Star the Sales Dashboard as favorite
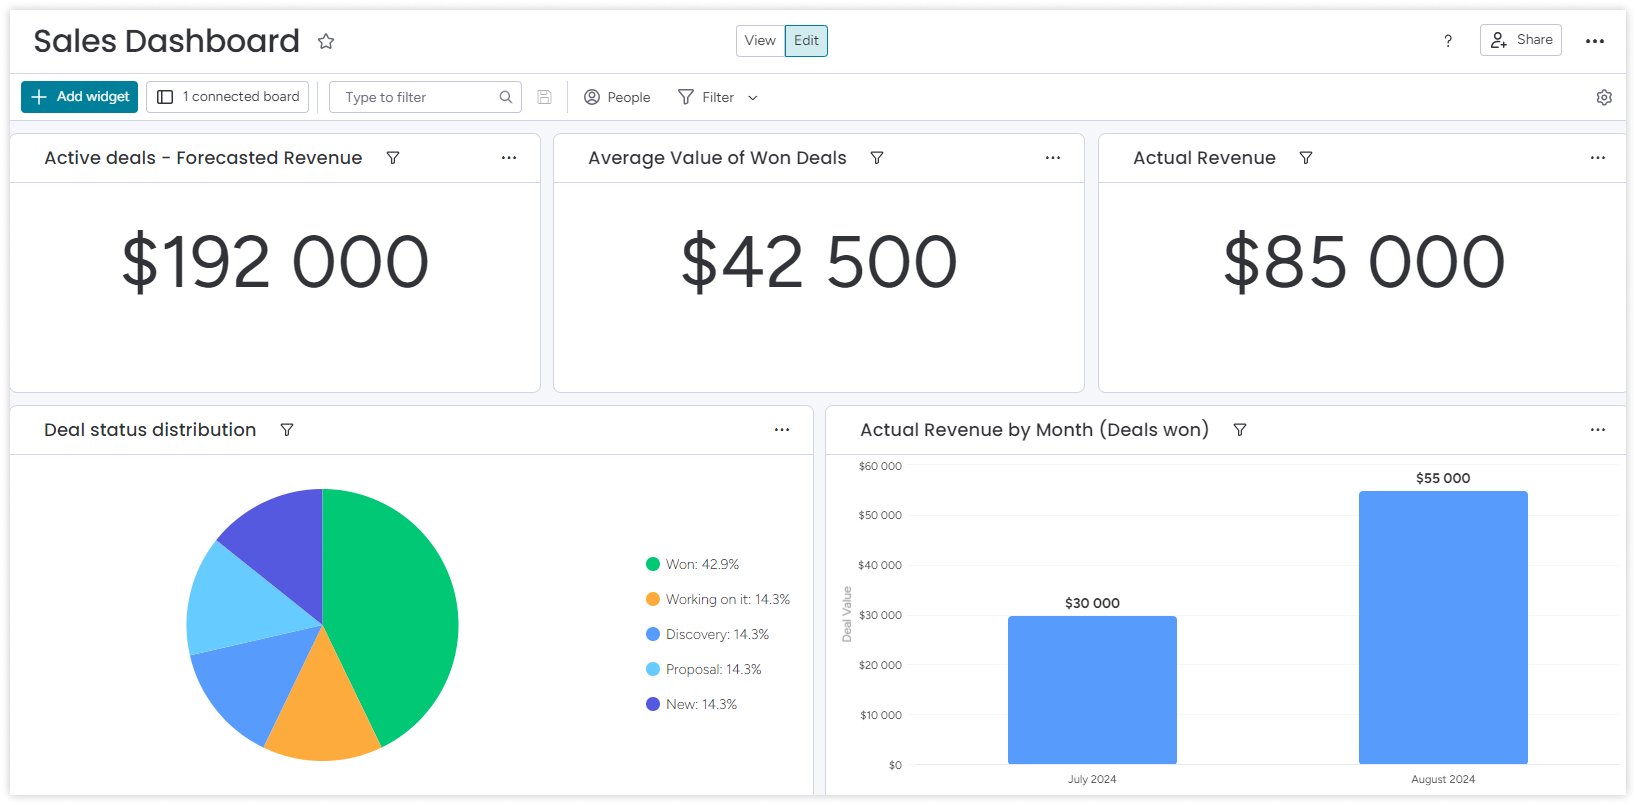The image size is (1636, 805). pyautogui.click(x=326, y=41)
